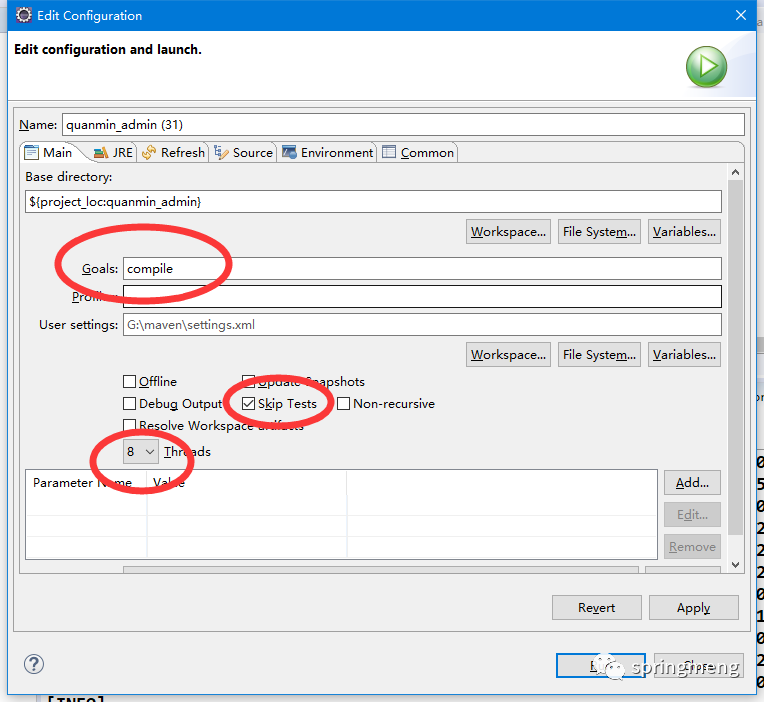Screen dimensions: 764x702
Task: Click the Base directory input field
Action: click(x=373, y=202)
